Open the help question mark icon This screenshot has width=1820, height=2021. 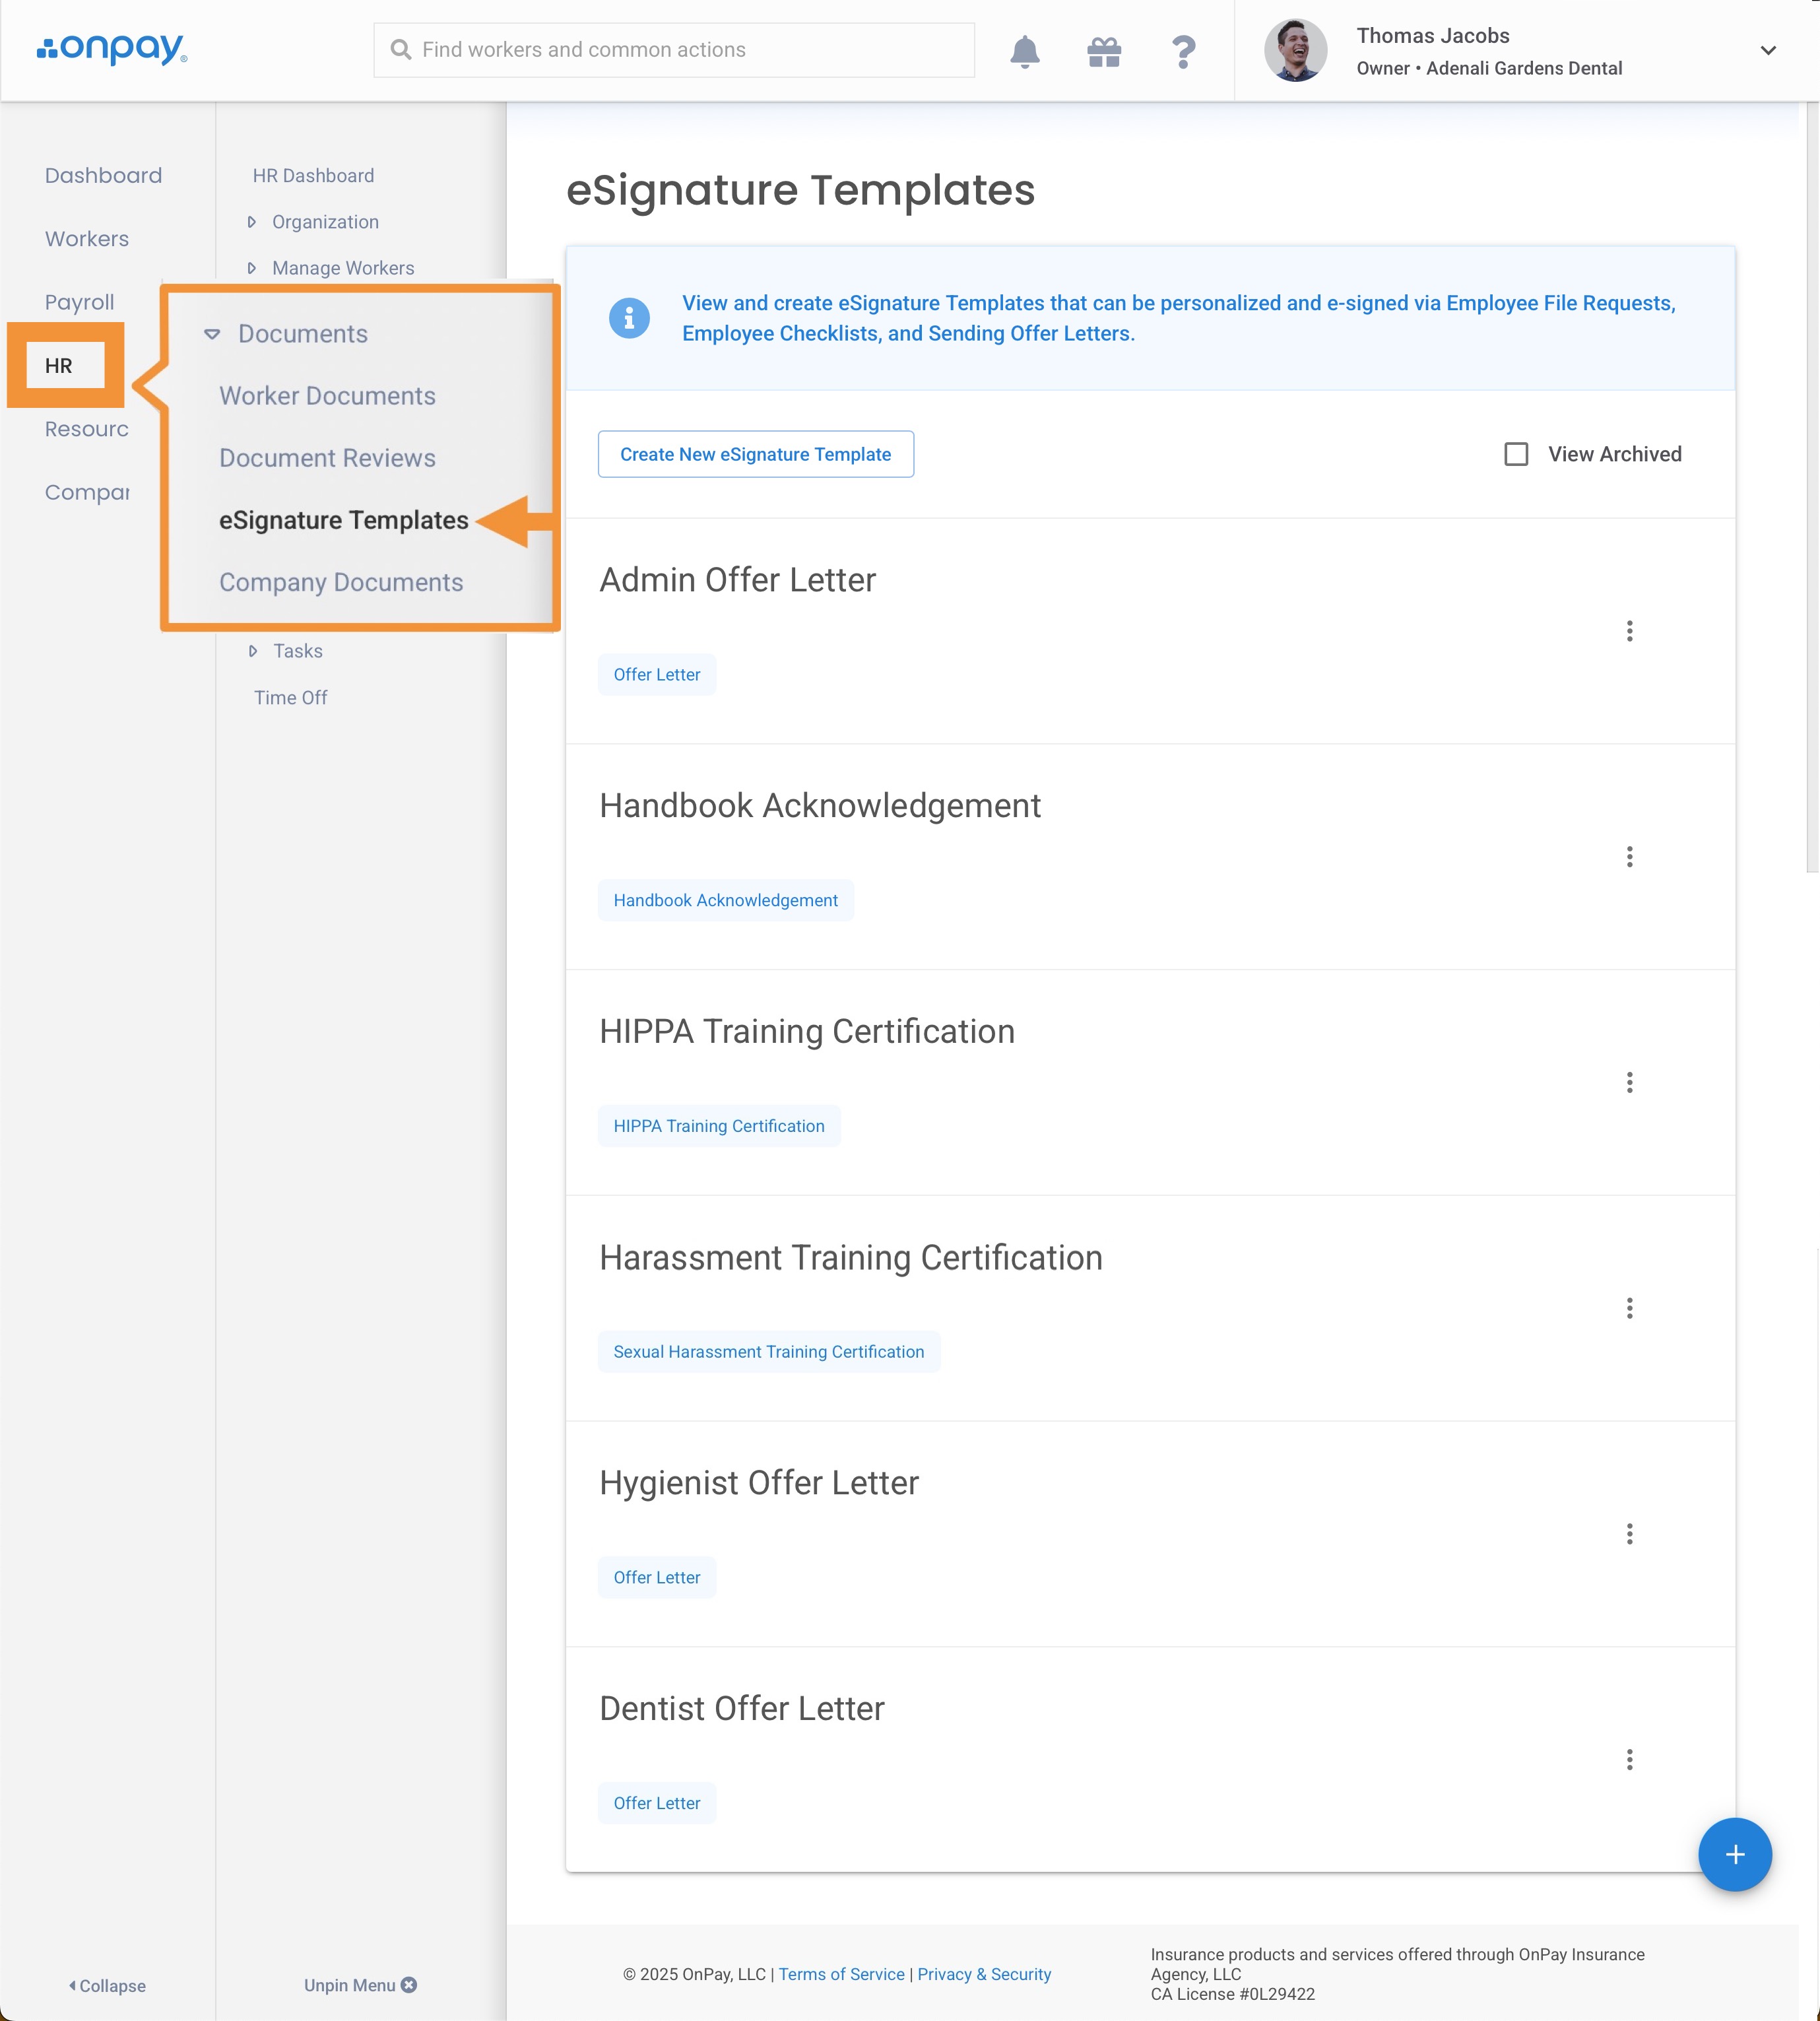tap(1183, 51)
